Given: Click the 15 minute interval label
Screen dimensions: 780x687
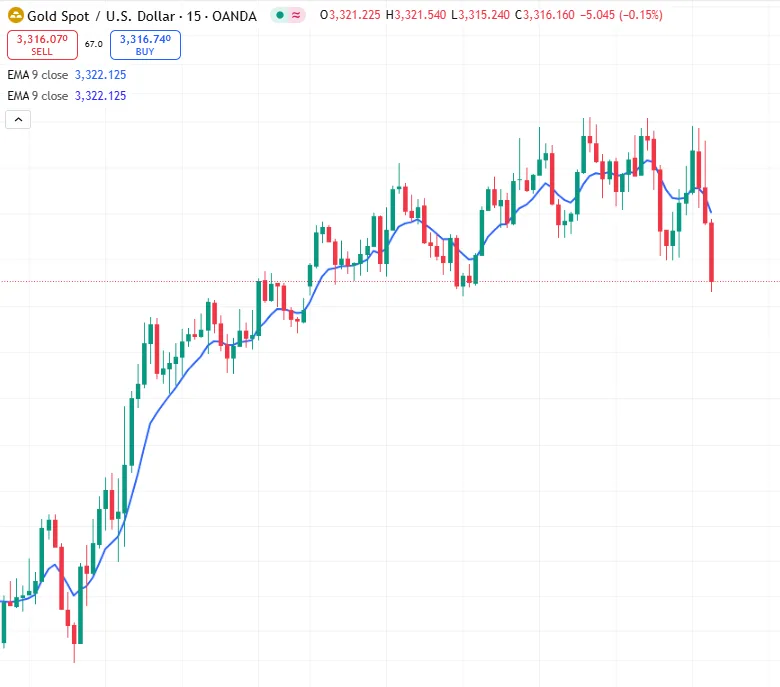Looking at the screenshot, I should coord(196,16).
